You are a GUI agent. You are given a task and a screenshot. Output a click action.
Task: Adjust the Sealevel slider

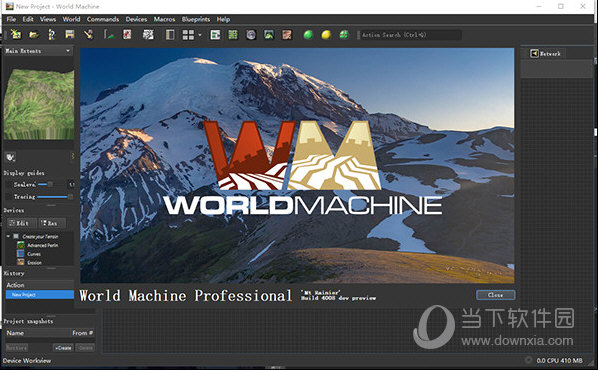[x=45, y=184]
